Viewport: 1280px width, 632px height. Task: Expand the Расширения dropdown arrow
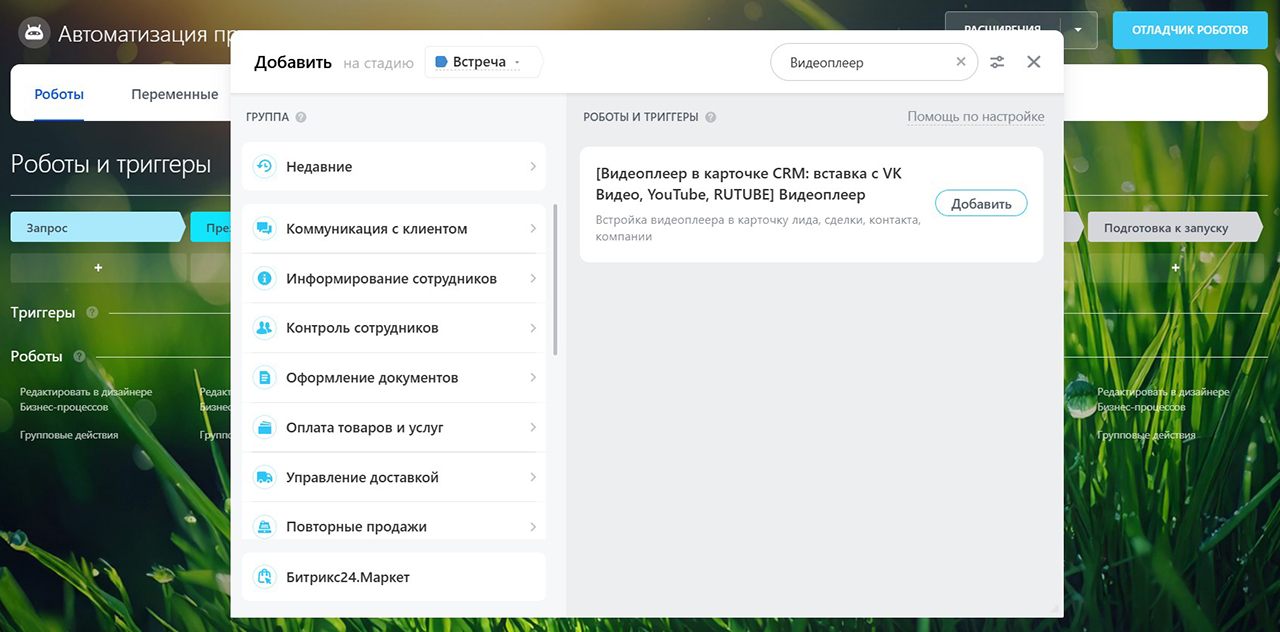coord(1078,30)
